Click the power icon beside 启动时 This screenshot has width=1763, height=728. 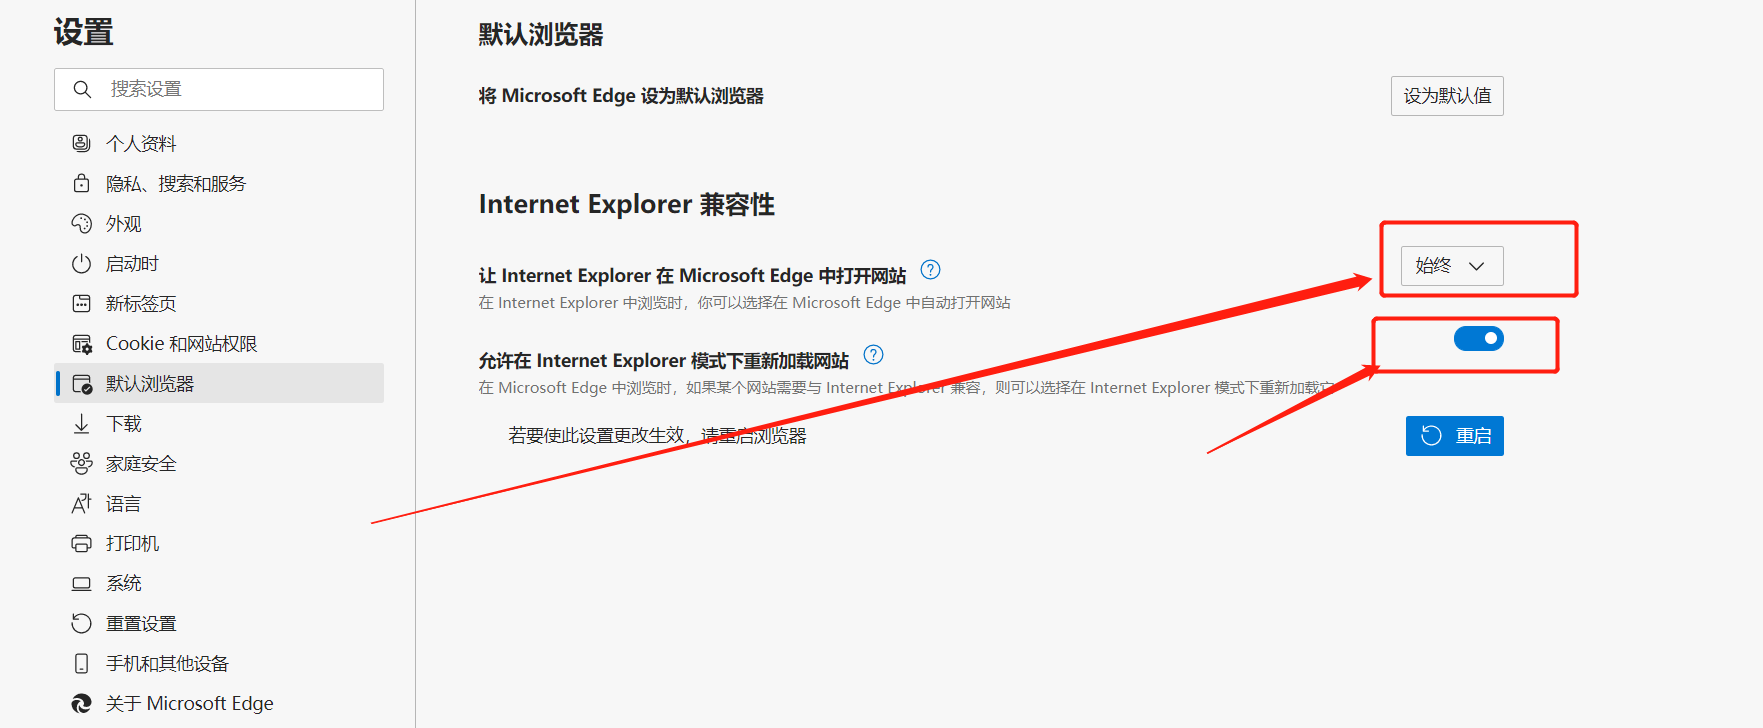point(81,263)
